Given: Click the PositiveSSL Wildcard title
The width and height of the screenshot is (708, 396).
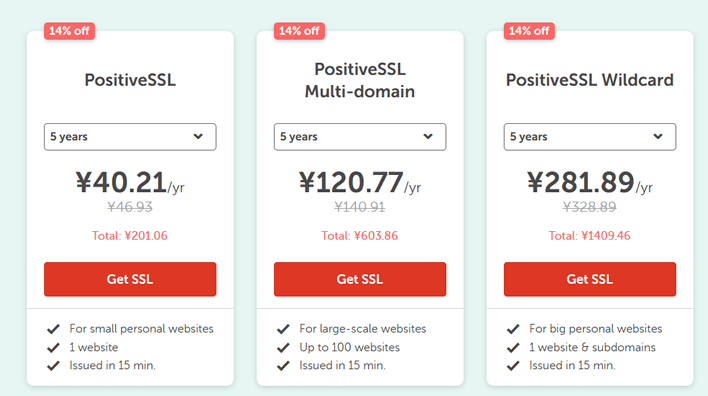Looking at the screenshot, I should pos(590,80).
